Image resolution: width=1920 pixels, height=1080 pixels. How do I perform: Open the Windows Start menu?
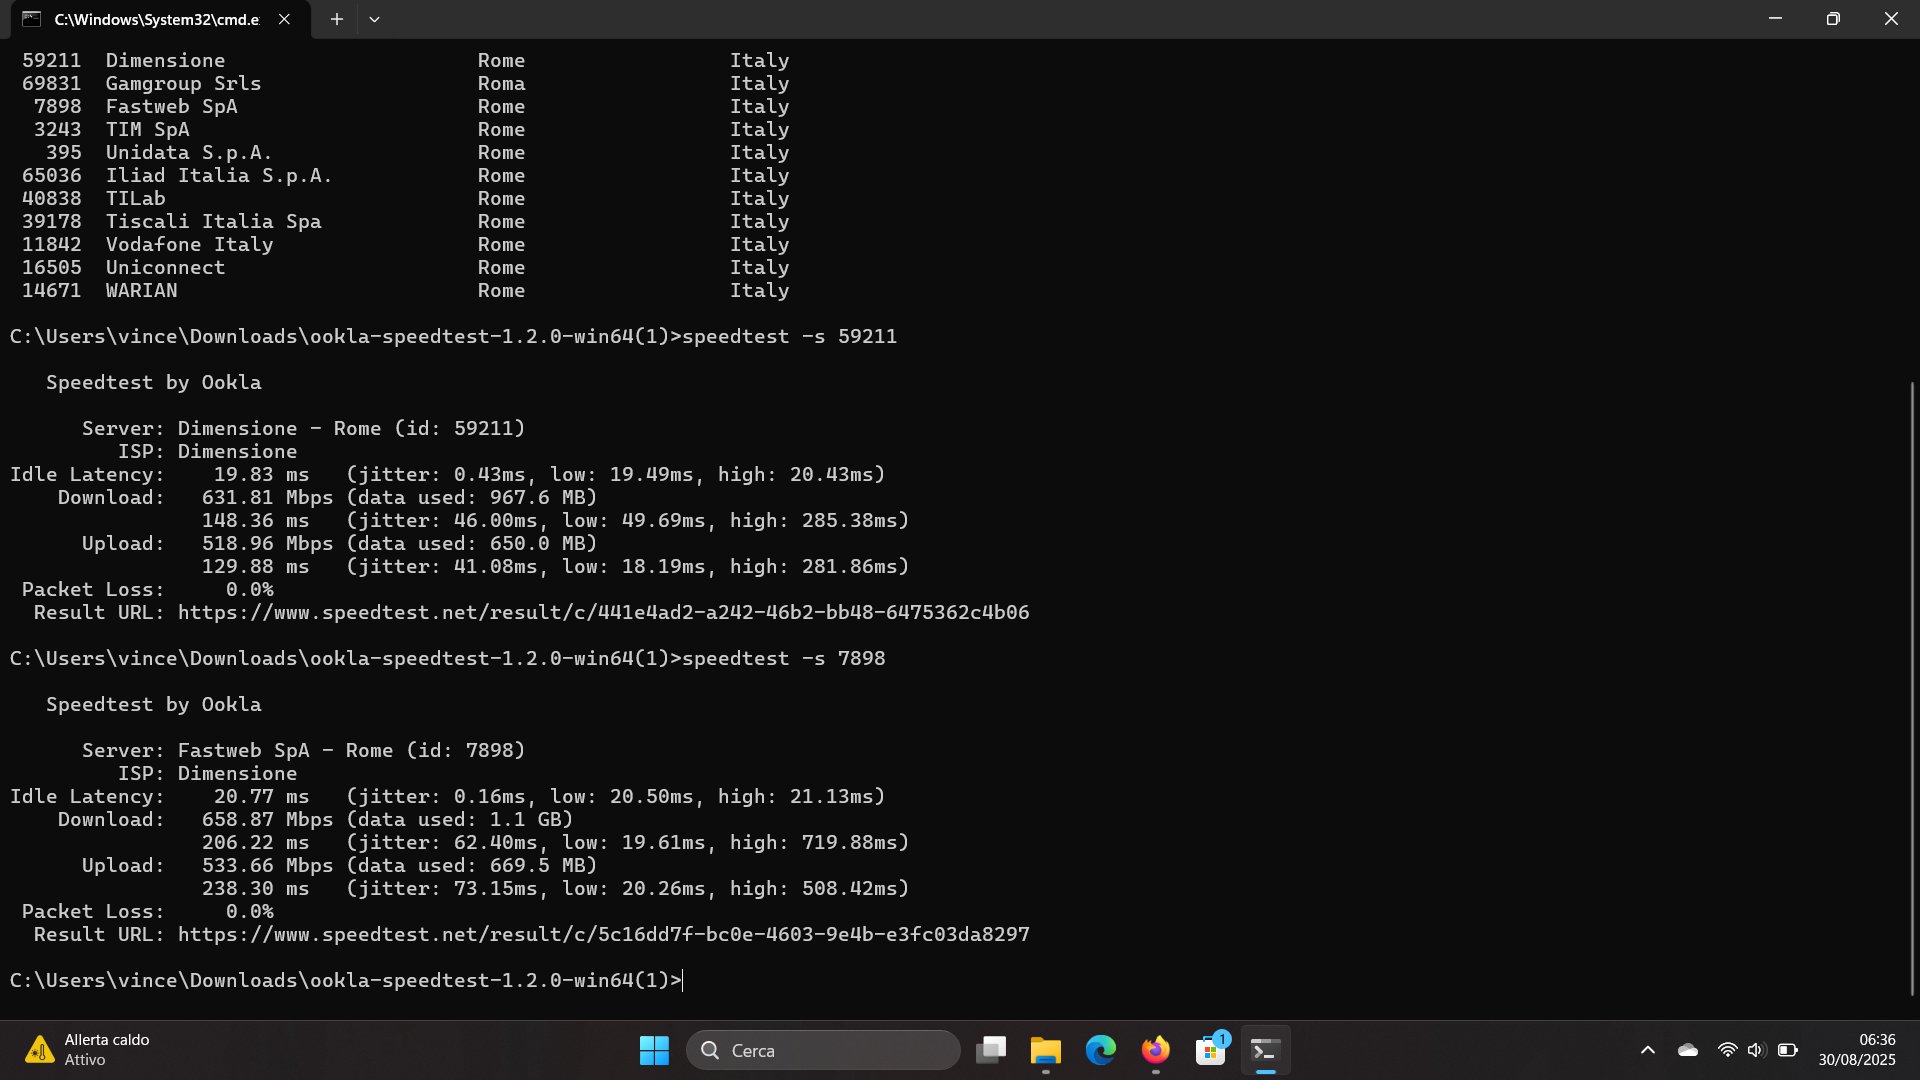[654, 1050]
